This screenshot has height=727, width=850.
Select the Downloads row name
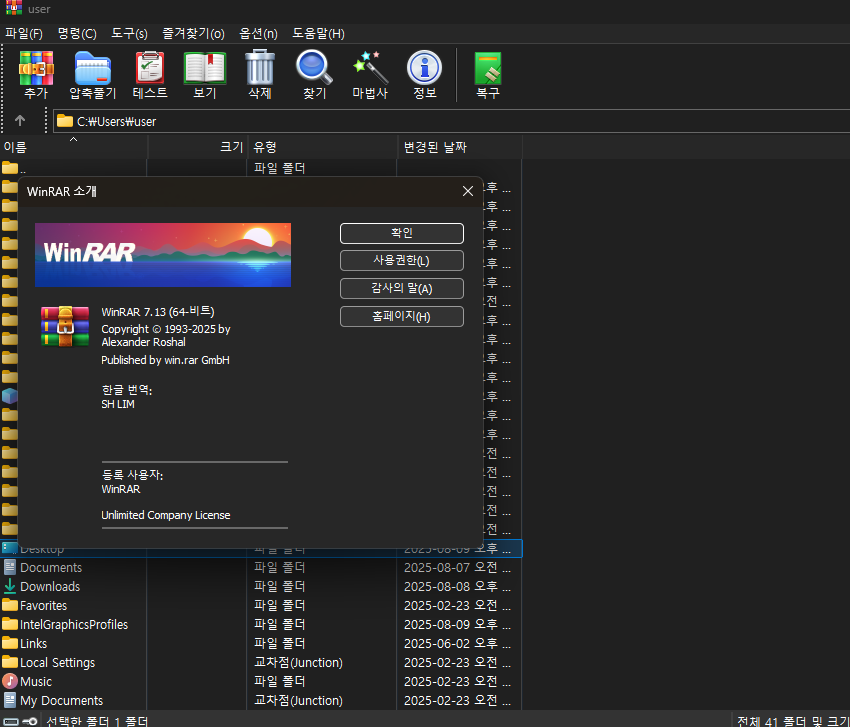tap(50, 587)
